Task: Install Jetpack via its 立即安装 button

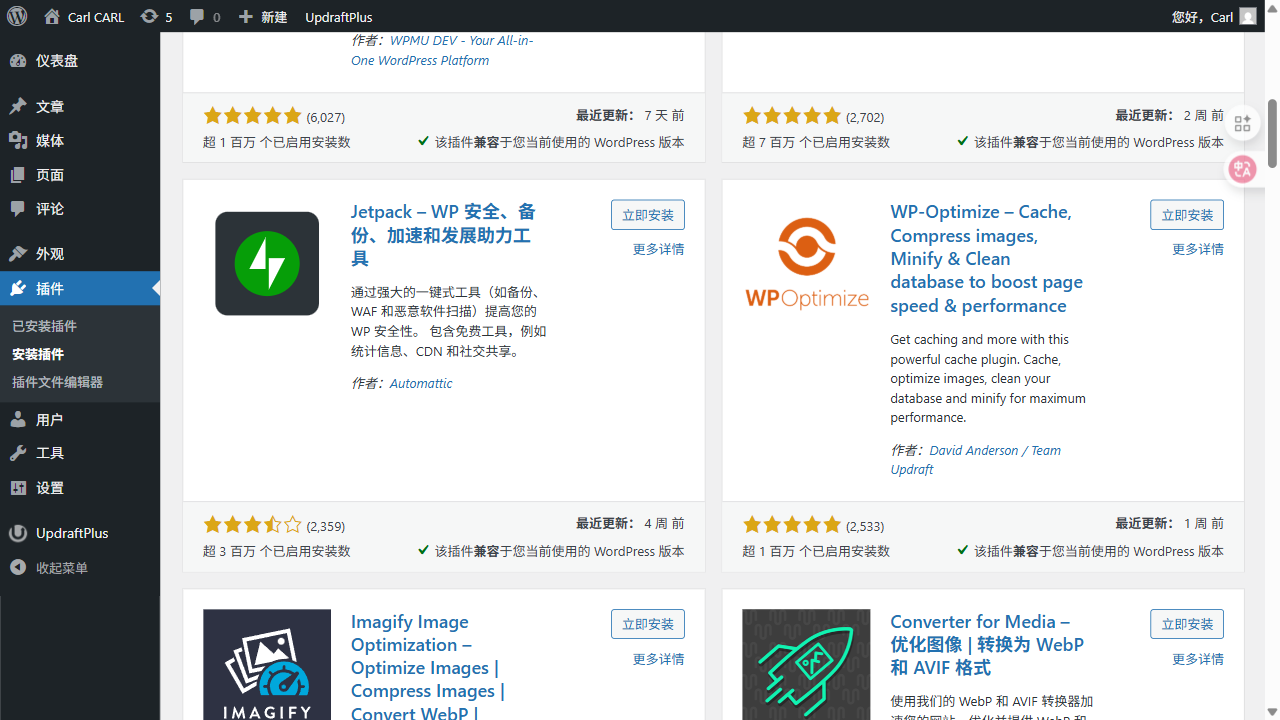Action: click(647, 214)
